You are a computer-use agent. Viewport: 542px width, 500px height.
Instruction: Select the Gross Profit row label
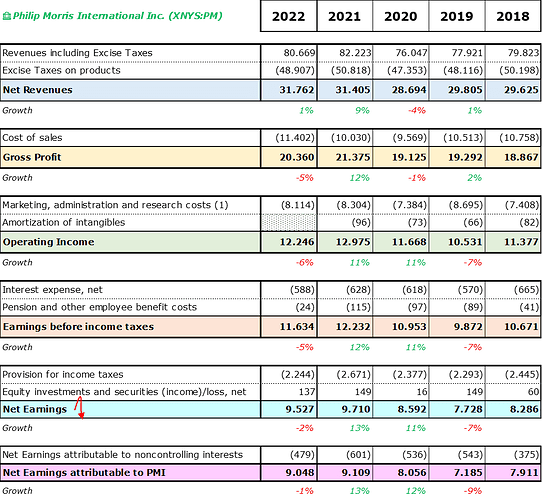[32, 157]
